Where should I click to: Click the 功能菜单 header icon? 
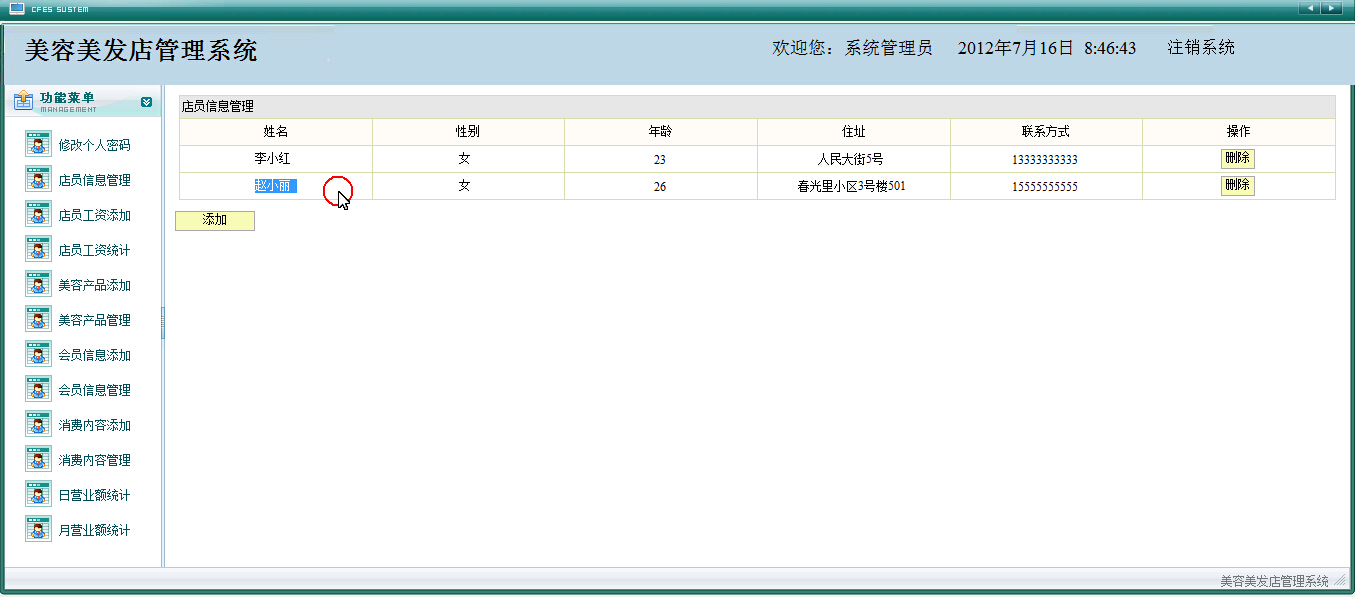23,101
